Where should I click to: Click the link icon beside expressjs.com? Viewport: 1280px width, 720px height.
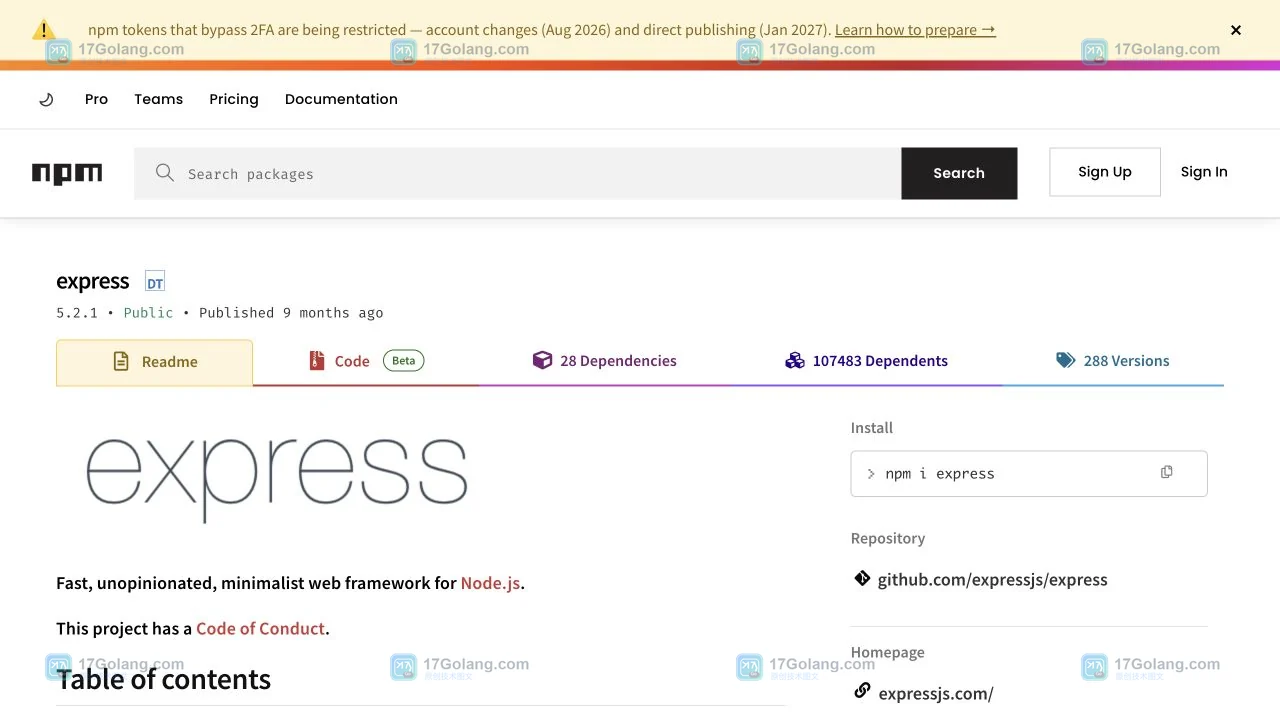click(x=862, y=691)
